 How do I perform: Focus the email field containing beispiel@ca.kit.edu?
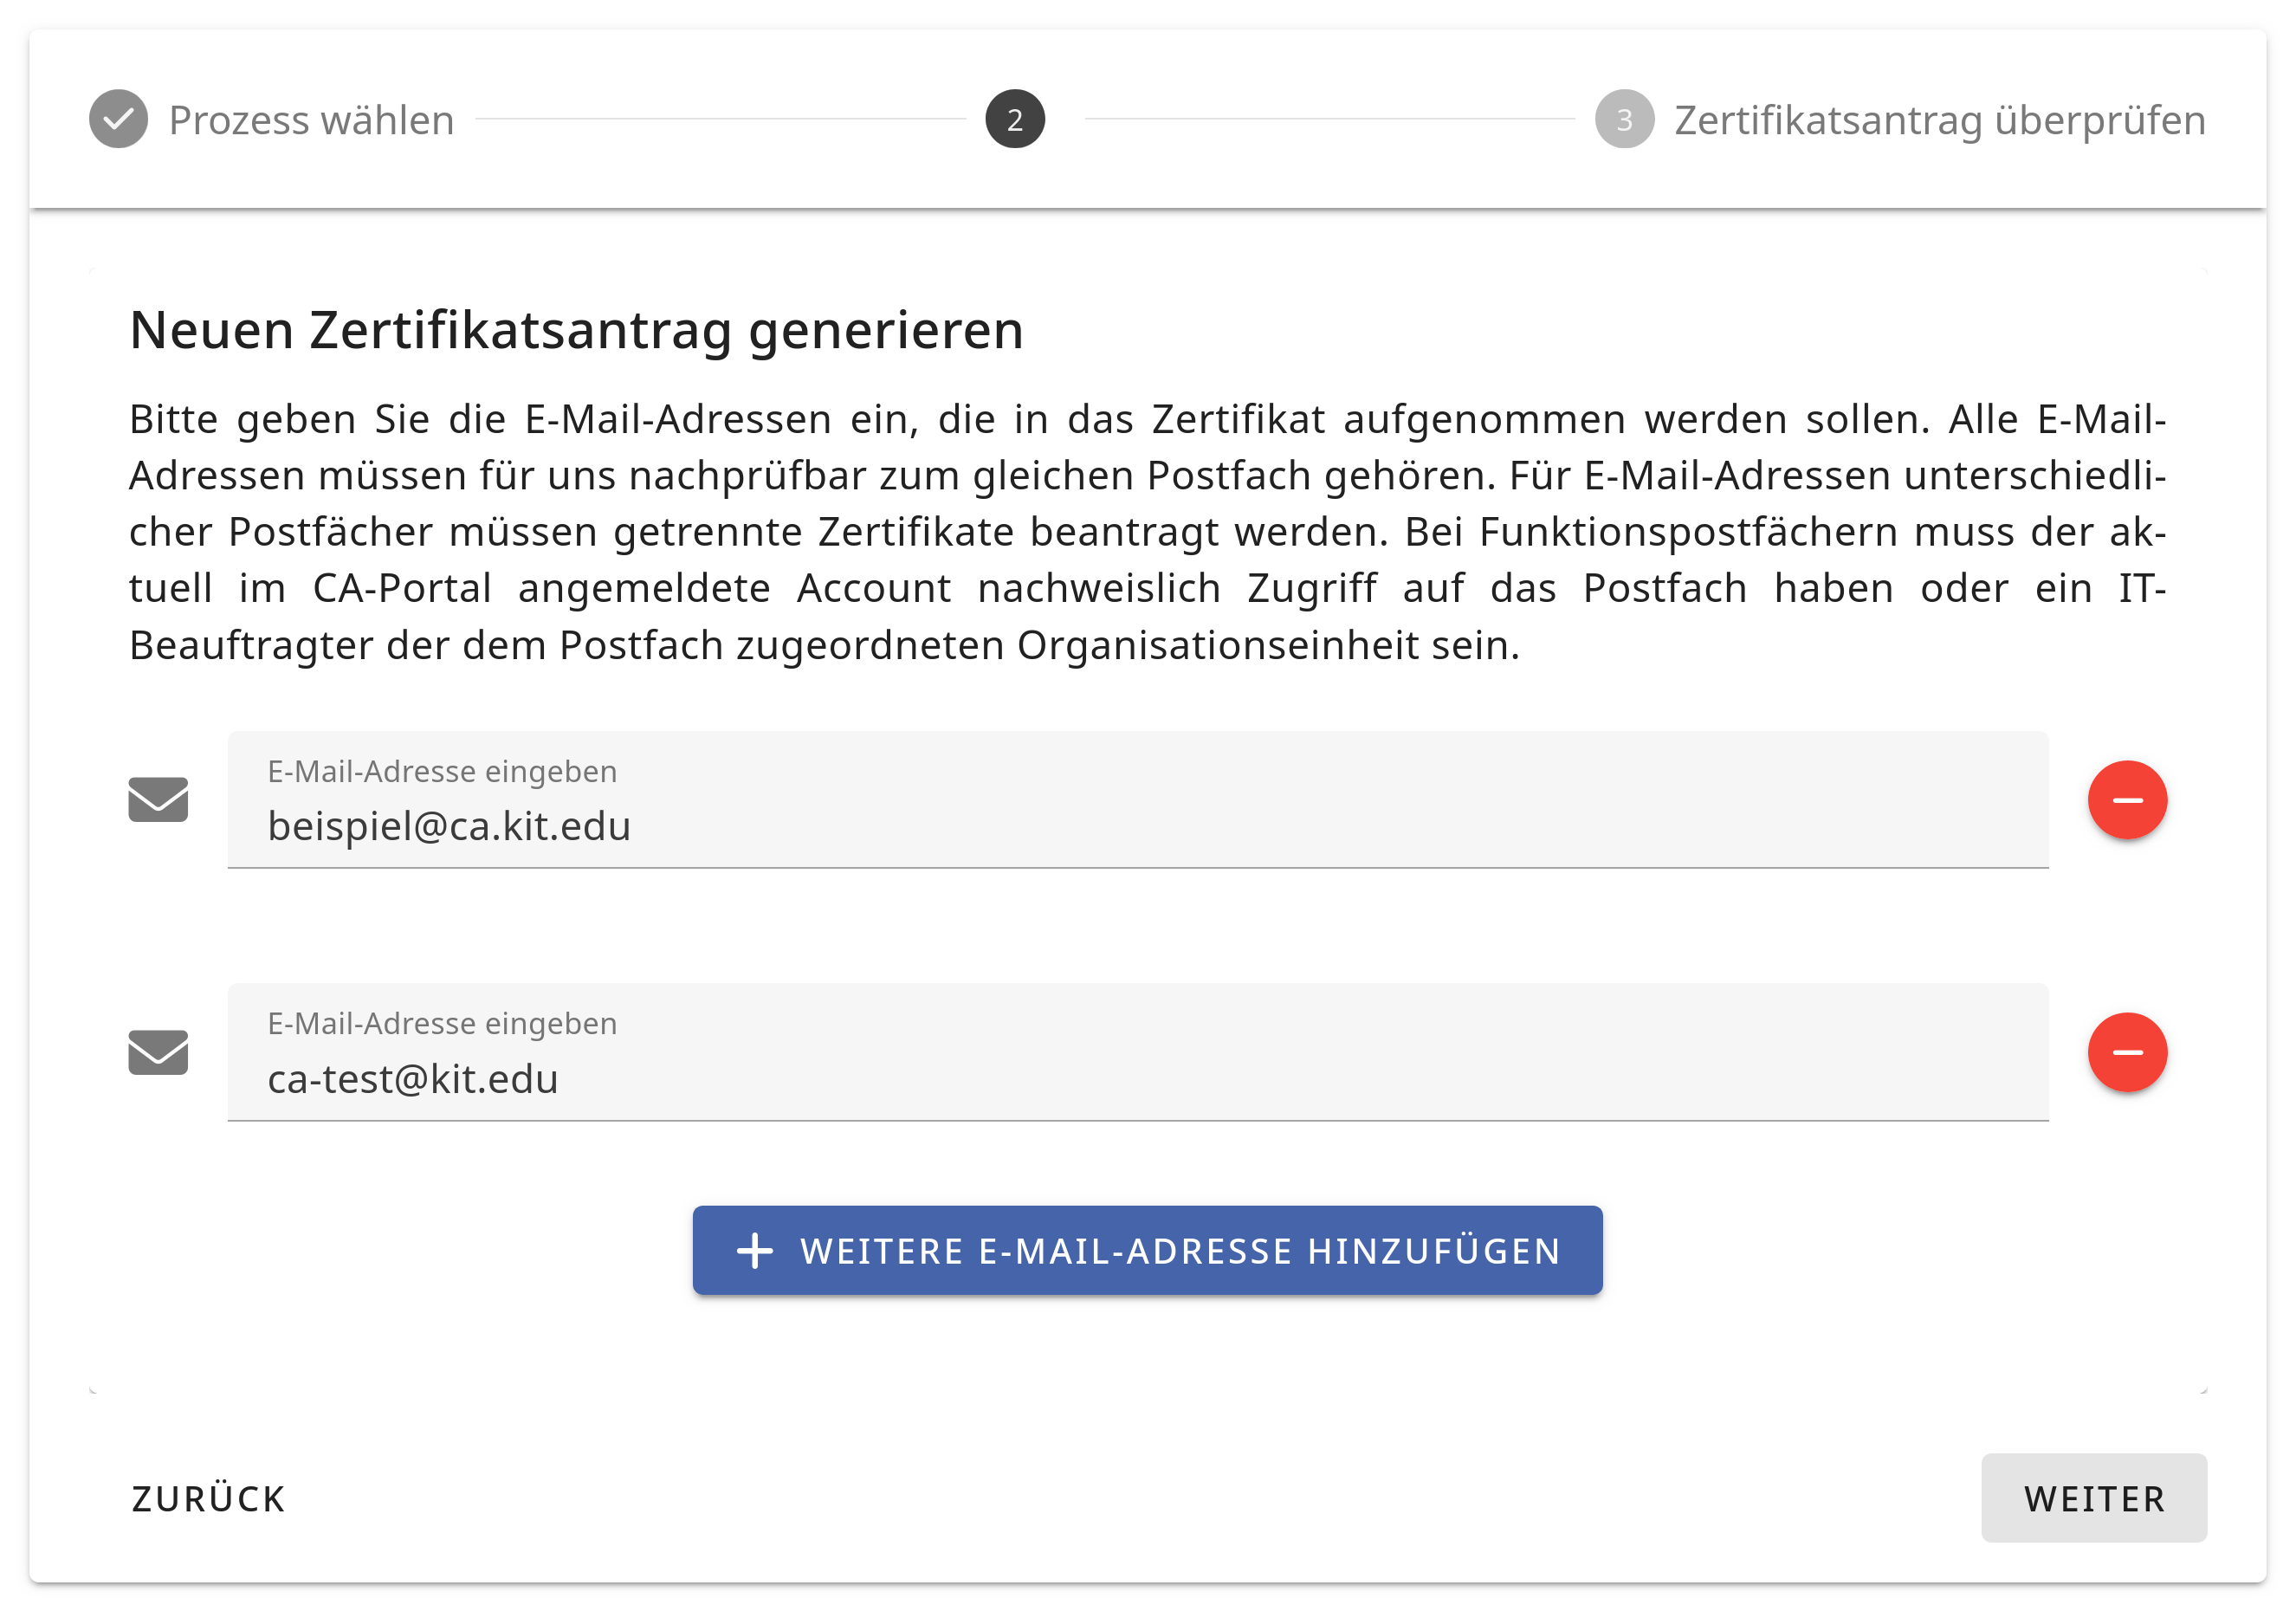click(1137, 826)
